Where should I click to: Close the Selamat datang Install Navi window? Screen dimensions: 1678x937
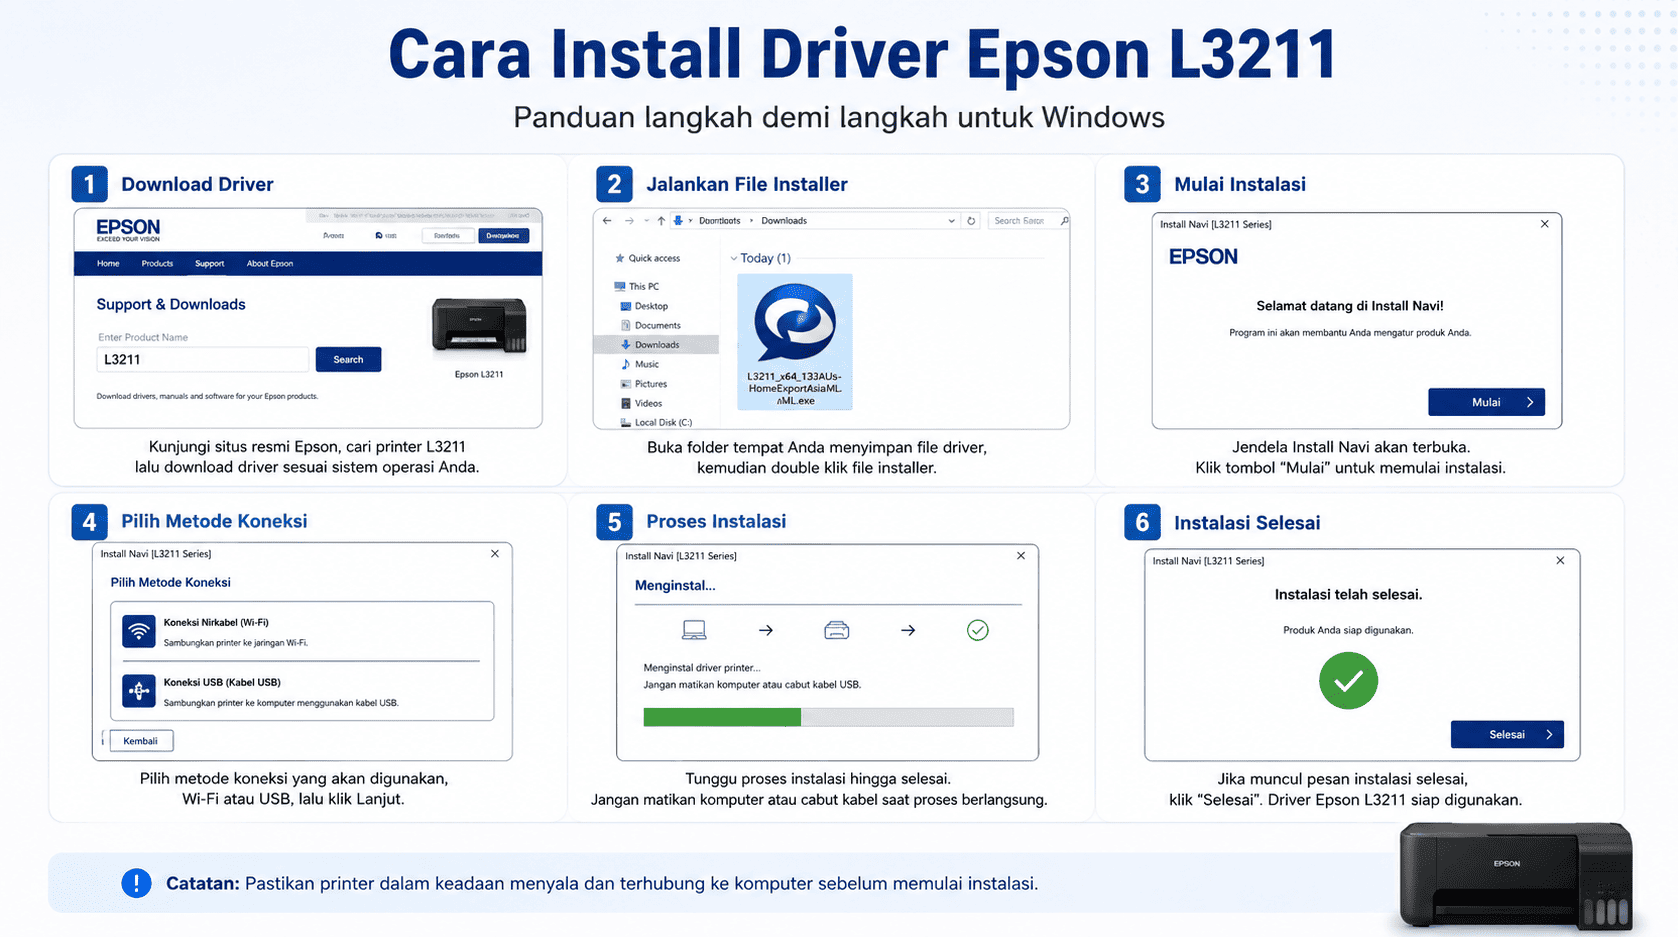(1545, 224)
